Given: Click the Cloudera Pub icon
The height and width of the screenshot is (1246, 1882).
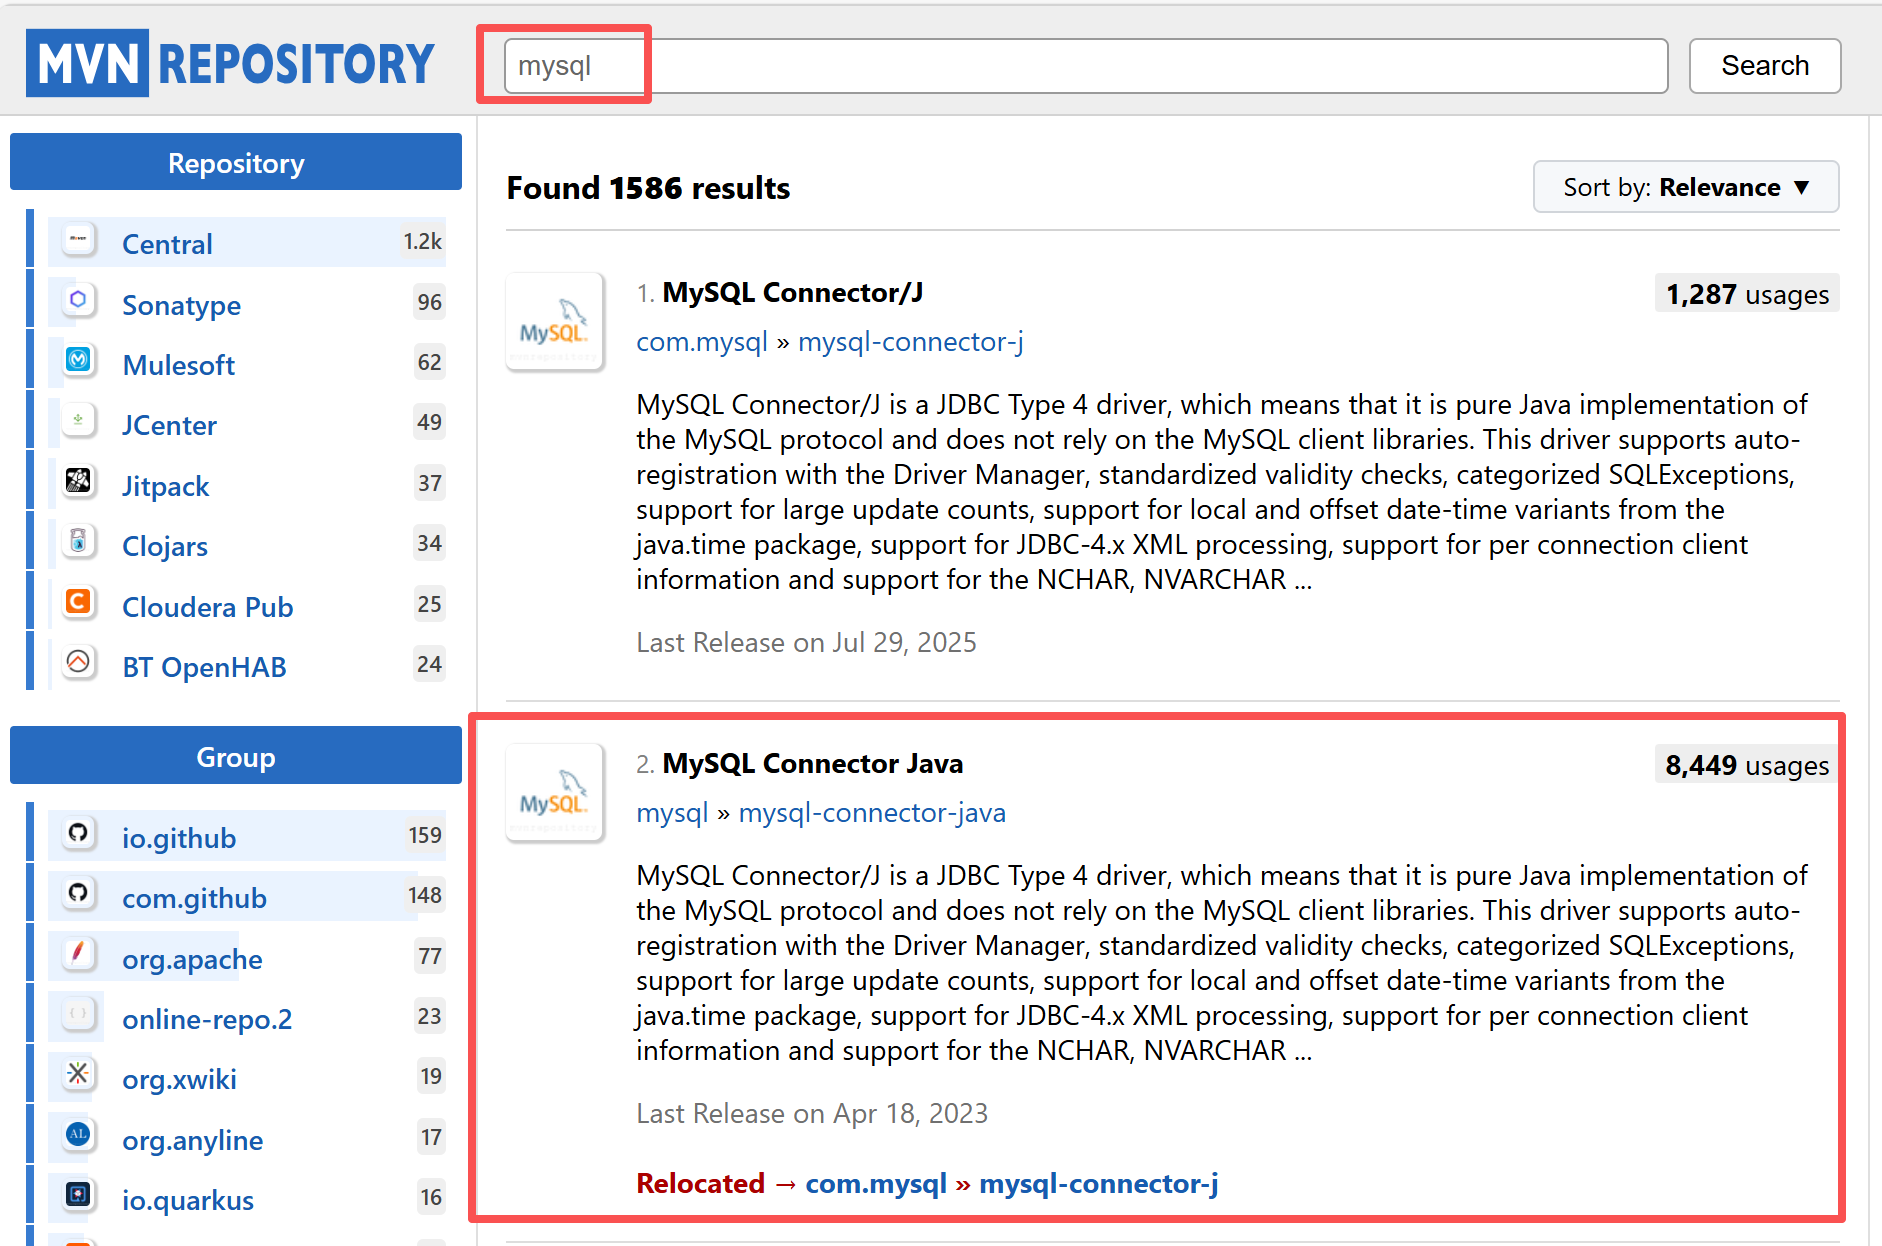Looking at the screenshot, I should 78,602.
